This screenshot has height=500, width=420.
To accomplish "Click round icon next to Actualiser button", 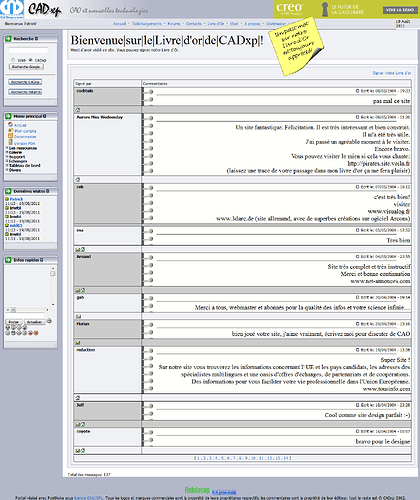I will (x=49, y=321).
